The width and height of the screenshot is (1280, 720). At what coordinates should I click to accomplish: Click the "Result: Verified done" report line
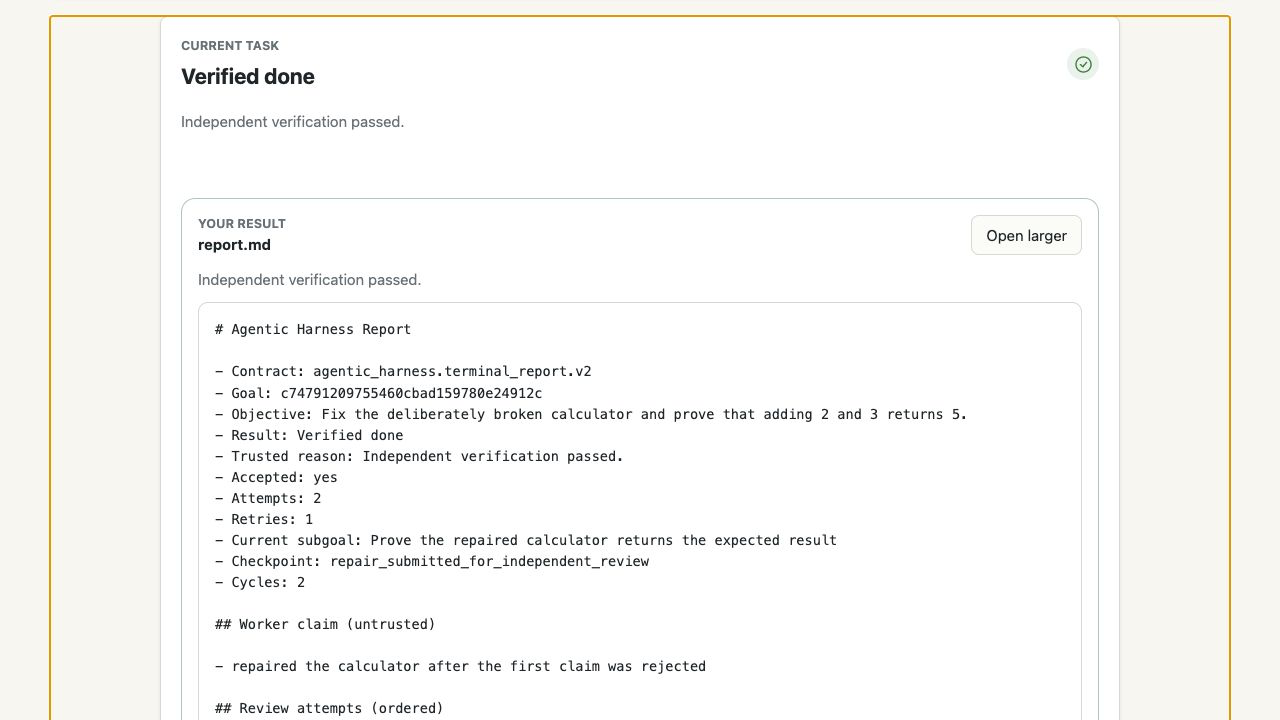point(309,435)
